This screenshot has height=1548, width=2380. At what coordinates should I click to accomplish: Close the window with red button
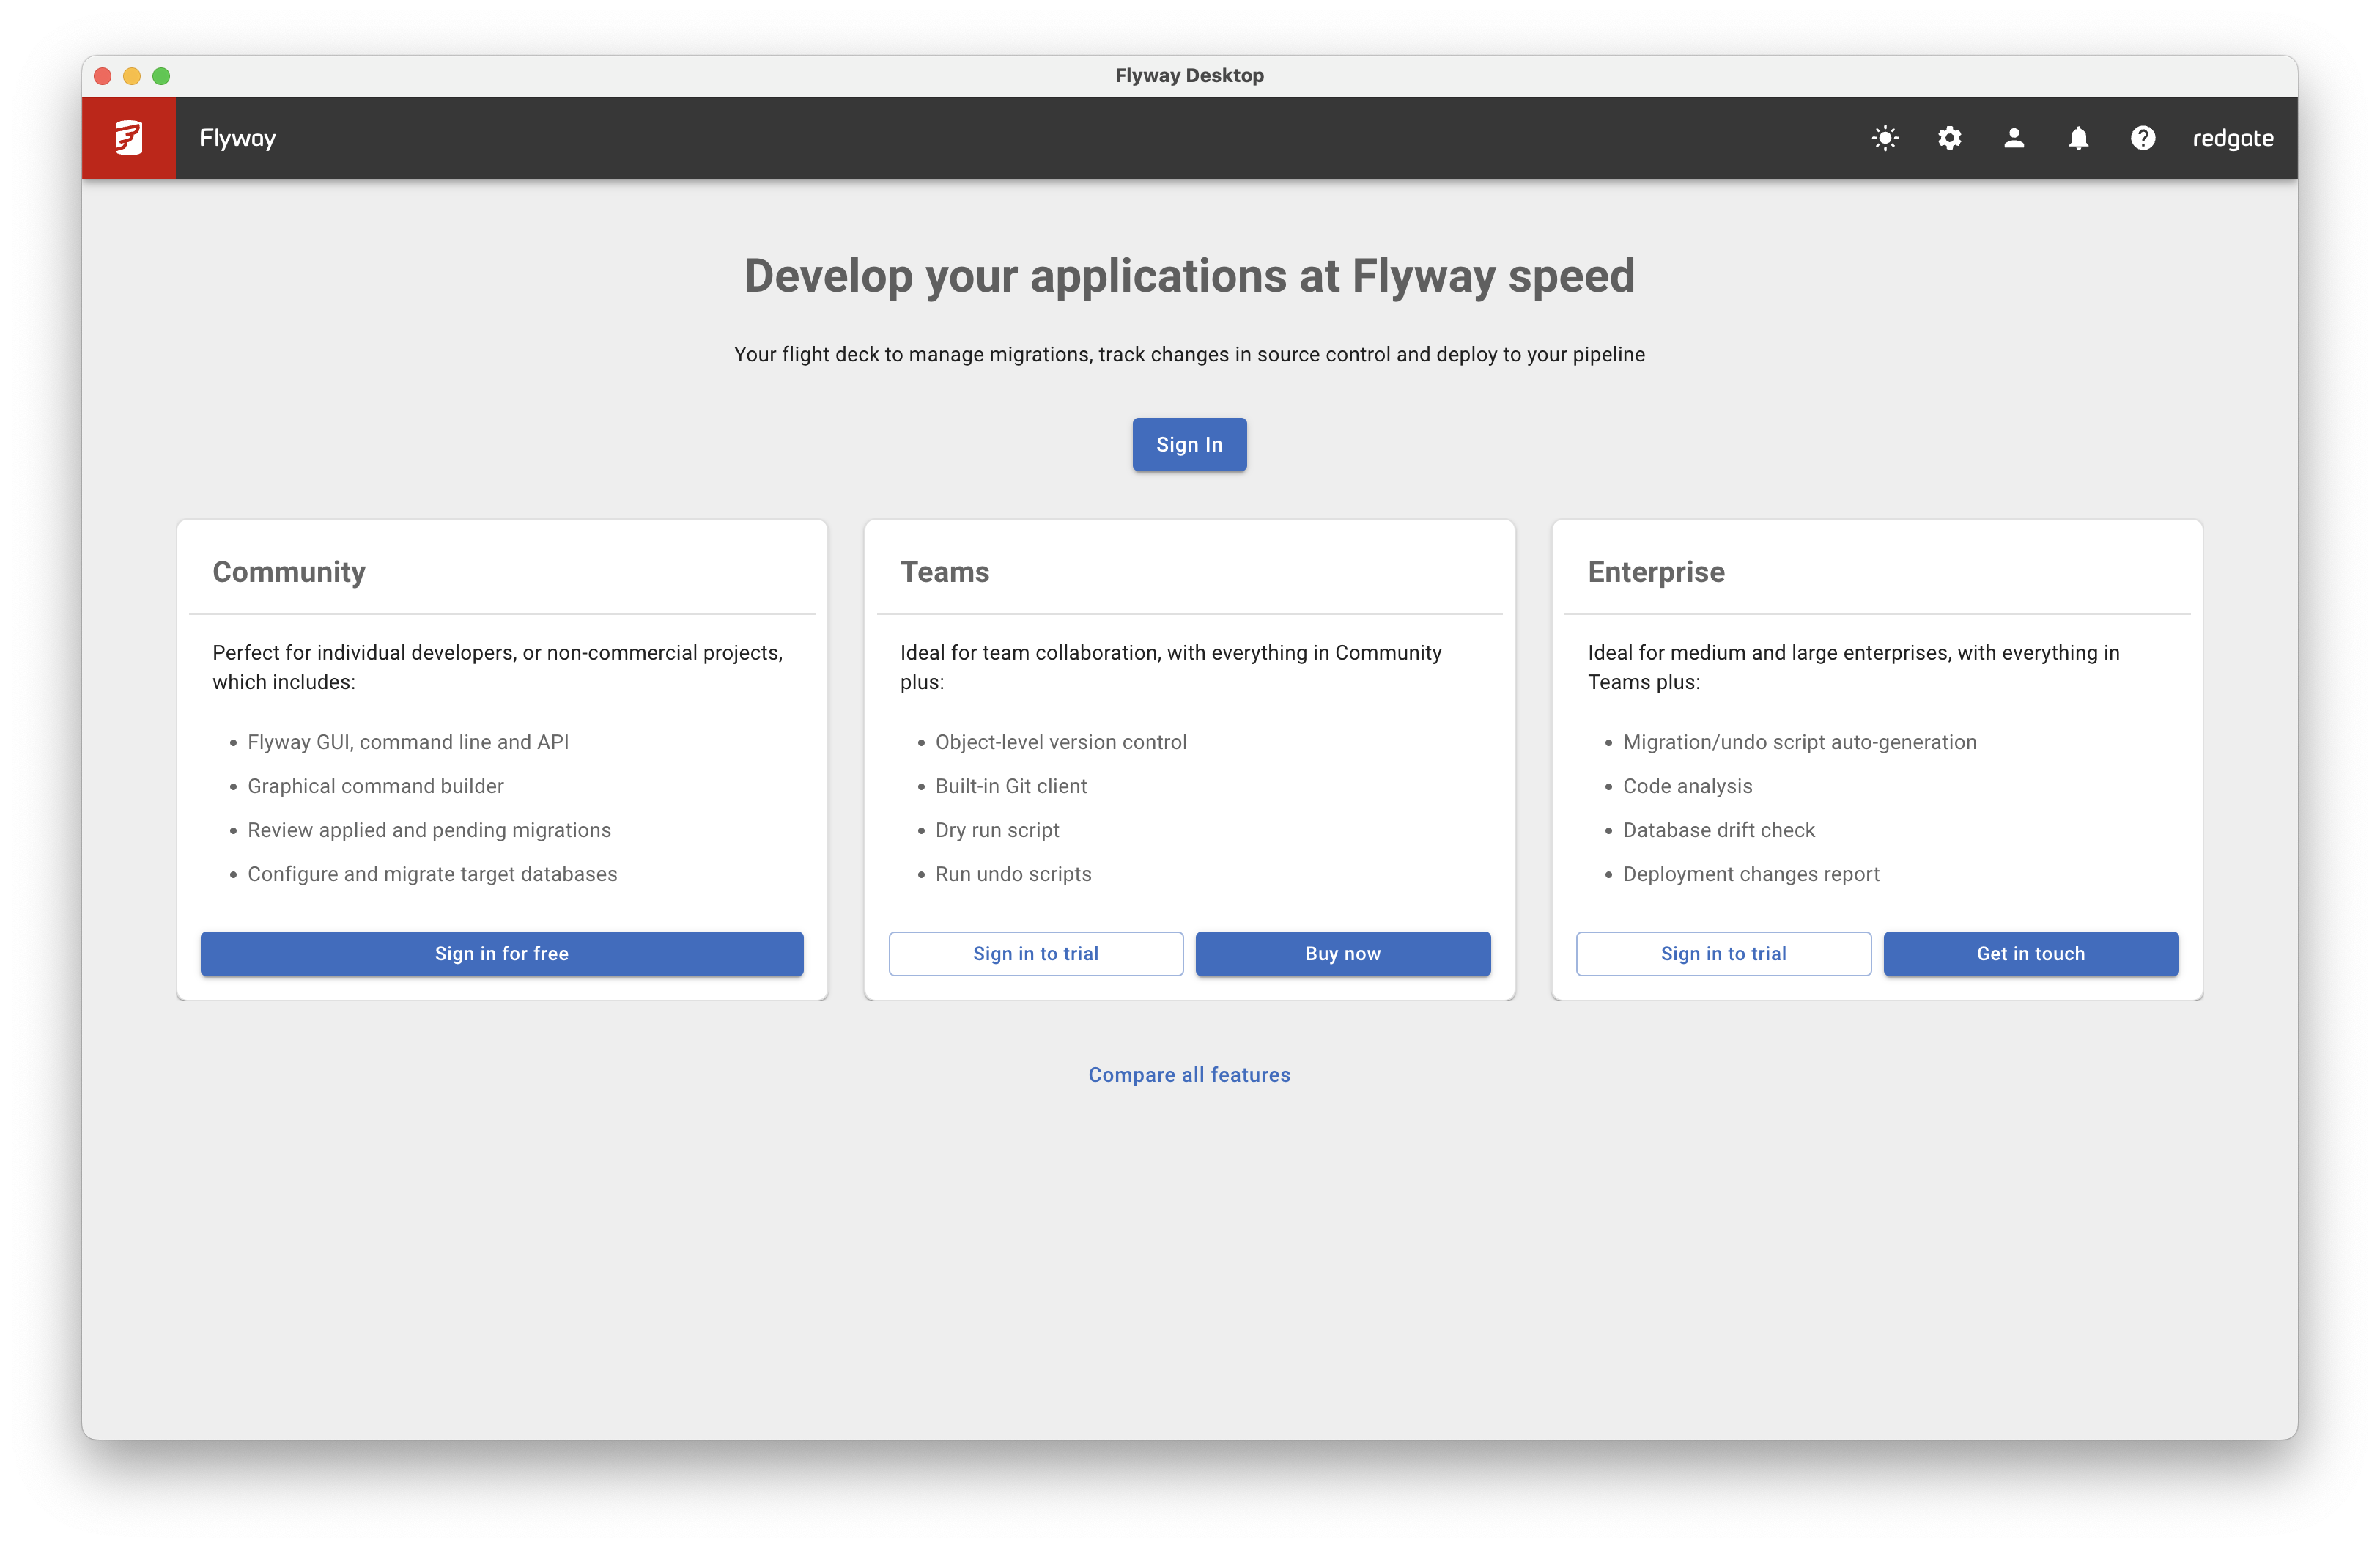pyautogui.click(x=102, y=76)
